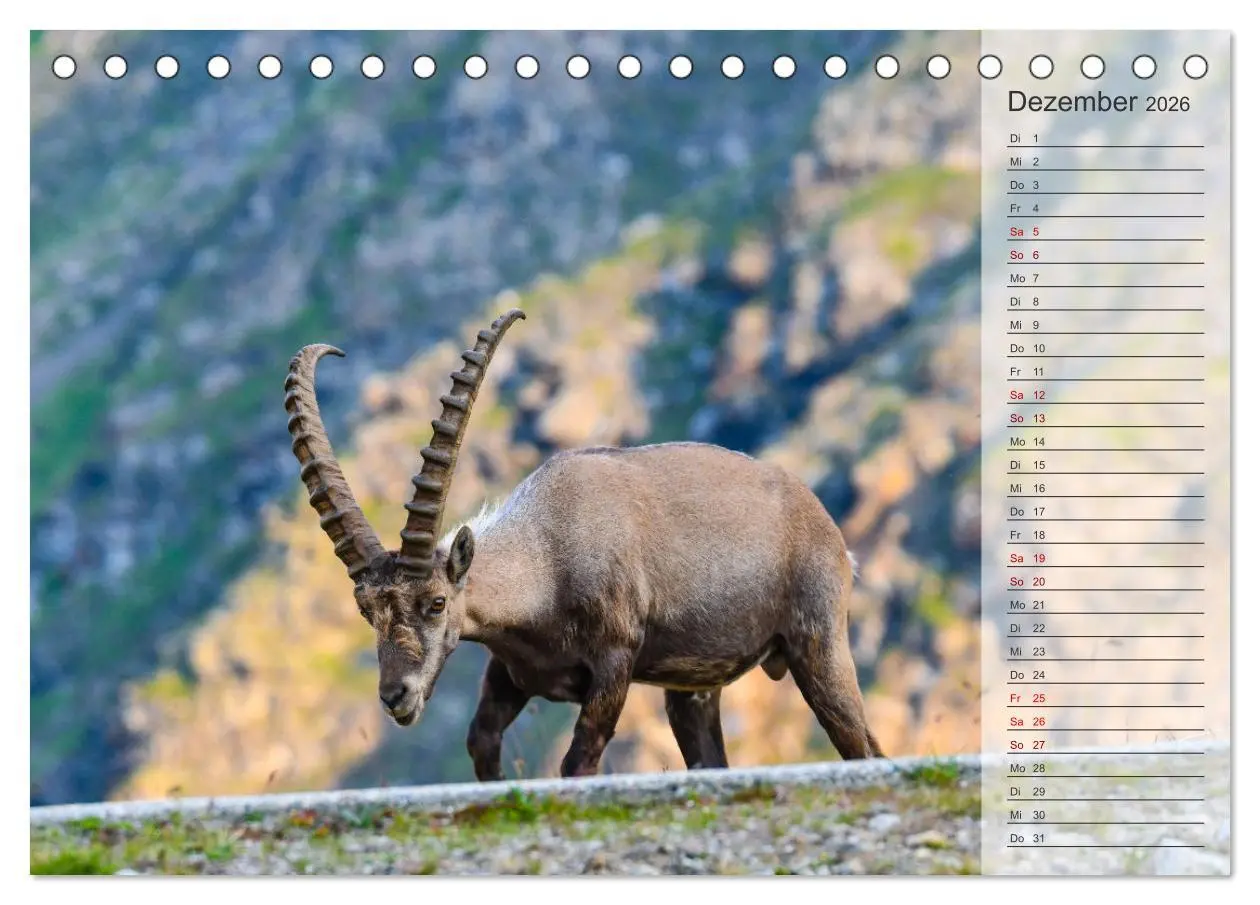Viewport: 1260px width, 905px height.
Task: Select the Sa 5 date row
Action: 1105,231
